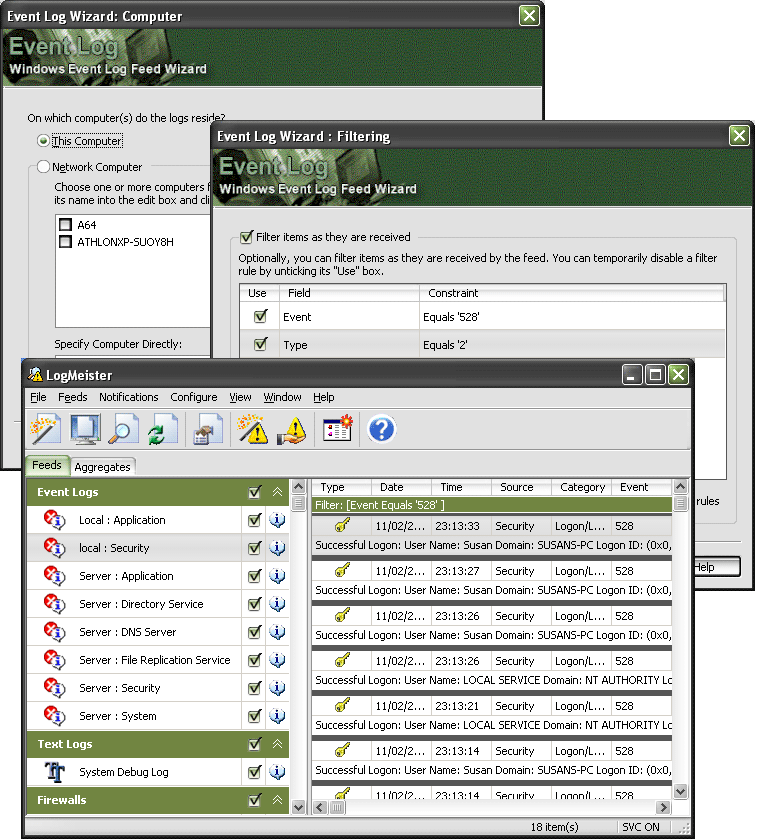Uncheck the Server : DNS Server feed checkbox
765x839 pixels.
[x=255, y=632]
